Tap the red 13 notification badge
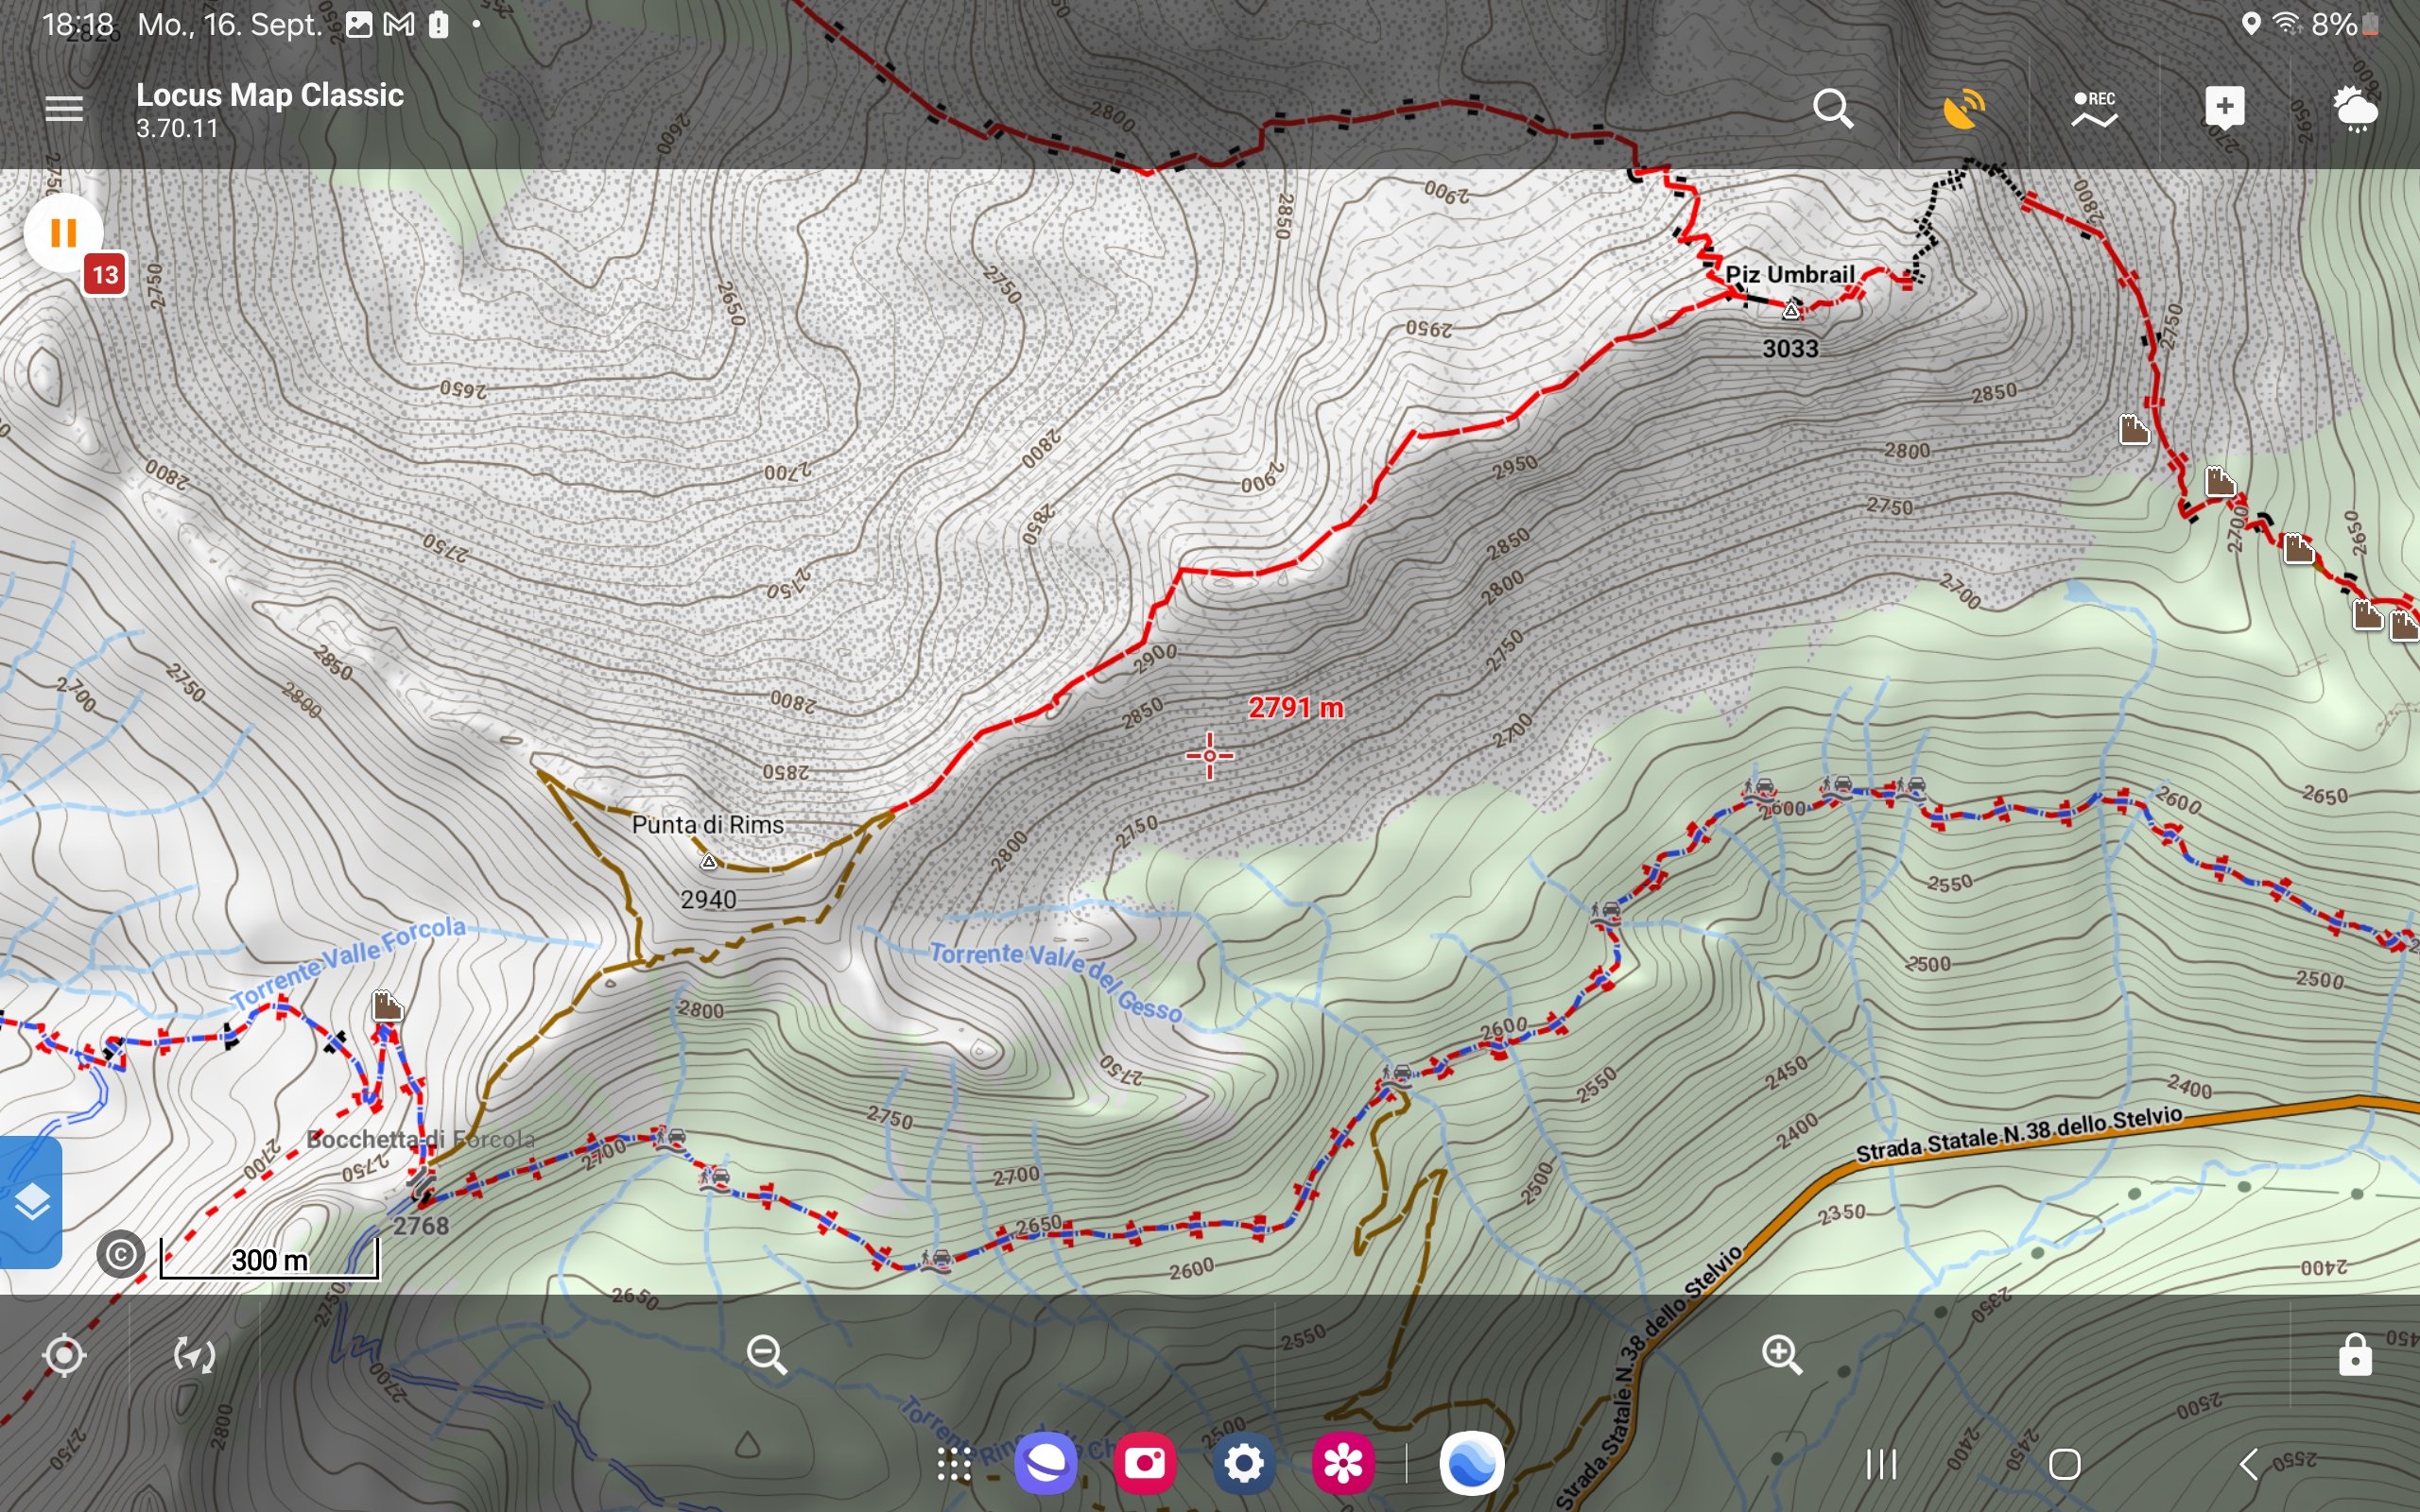The image size is (2420, 1512). [105, 275]
